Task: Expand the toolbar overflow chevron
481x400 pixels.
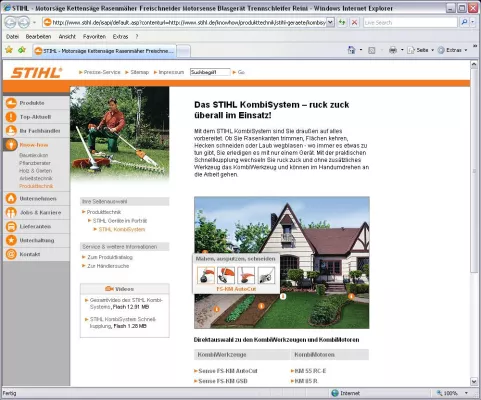Action: (x=475, y=46)
